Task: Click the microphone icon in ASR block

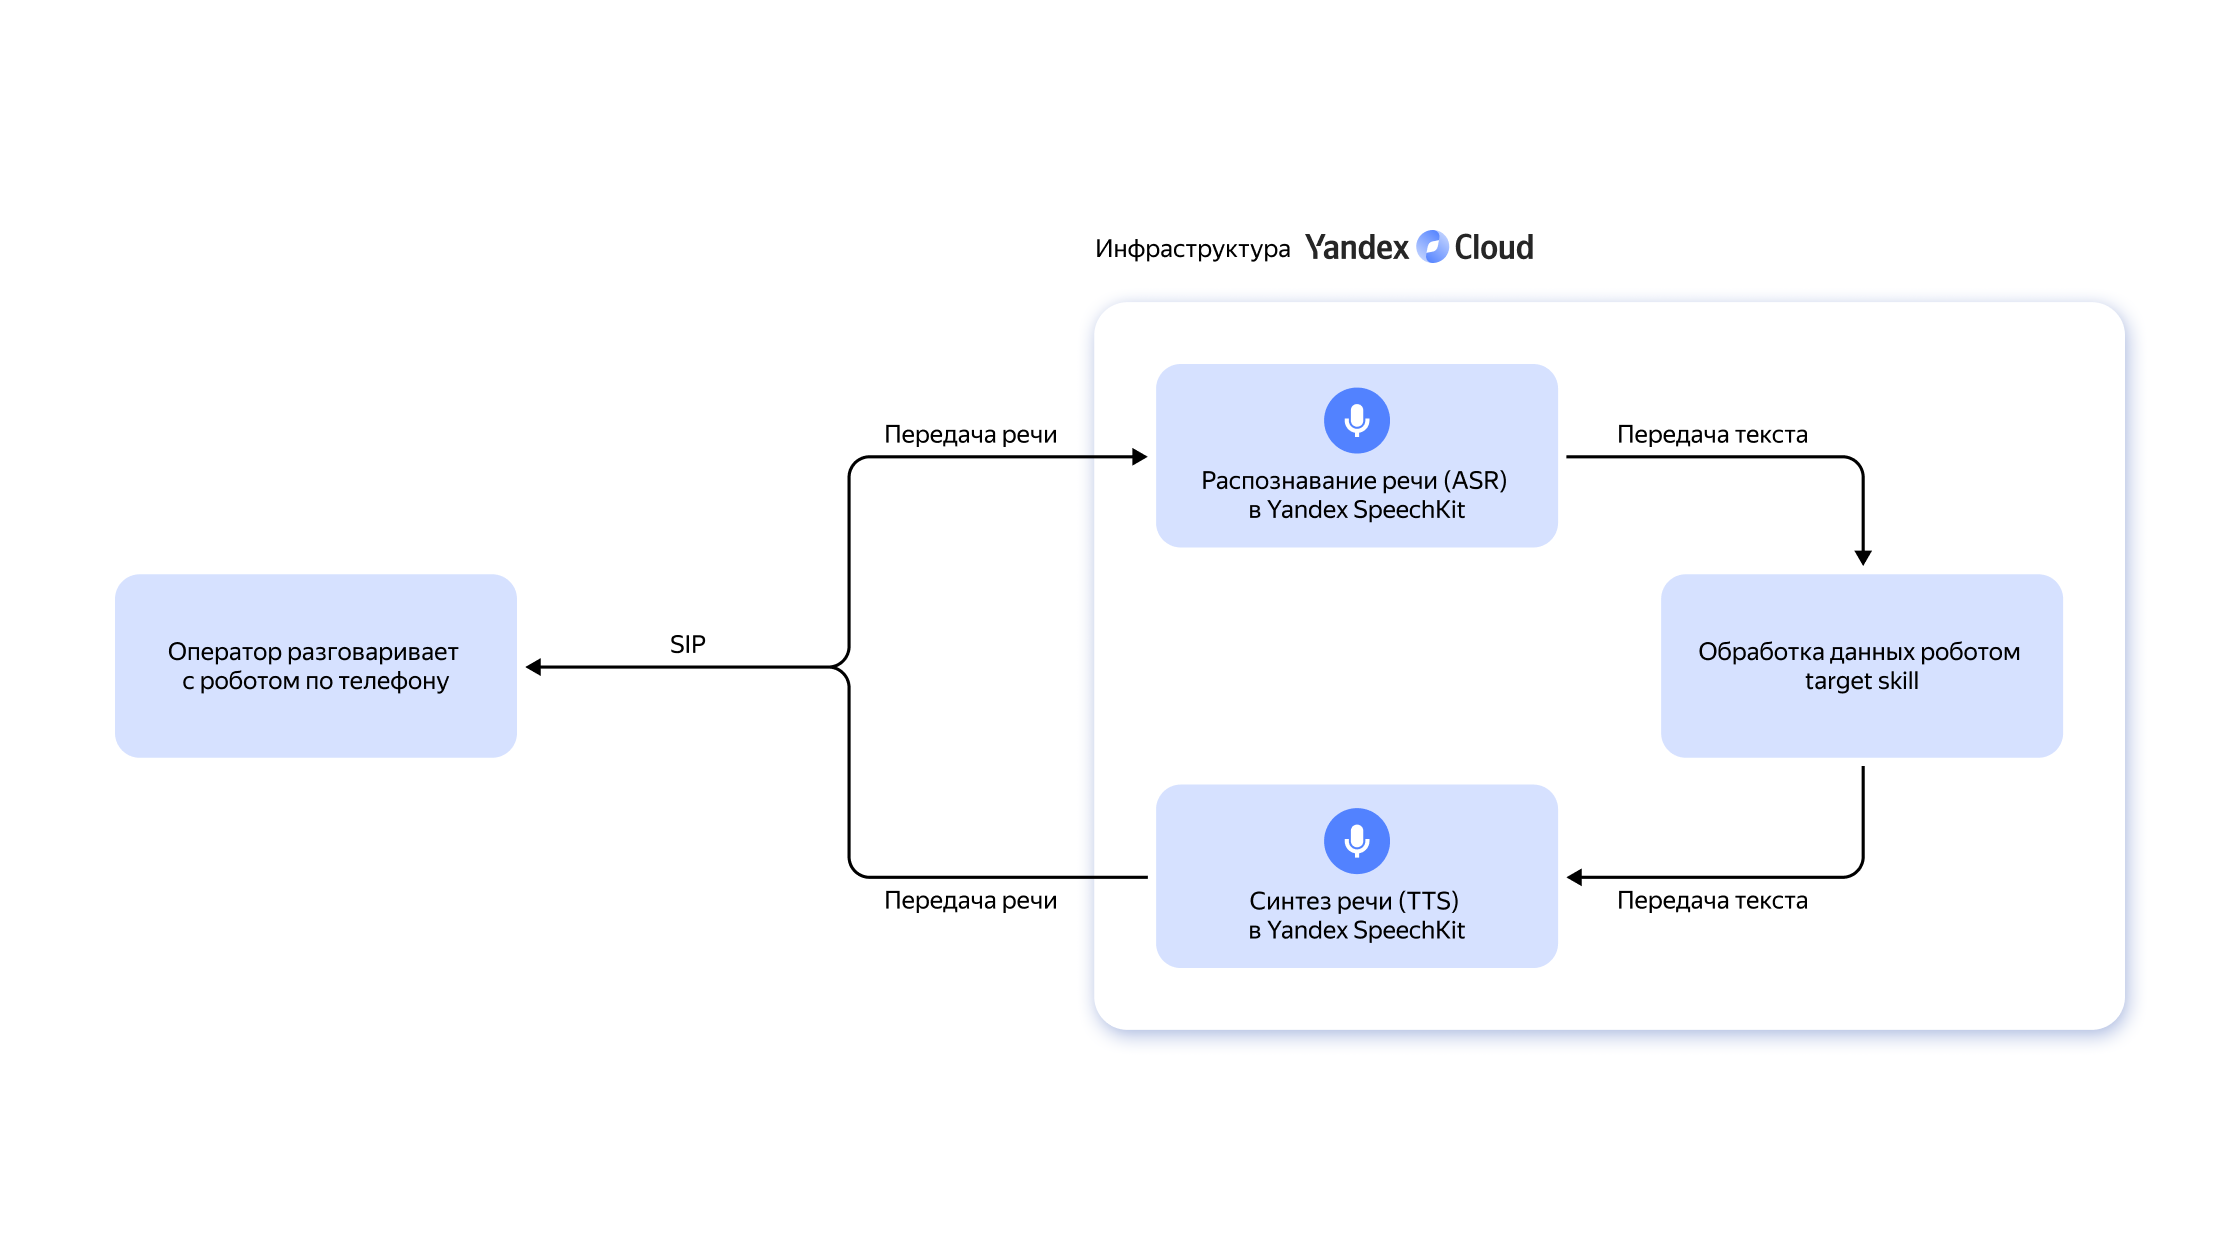Action: coord(1356,420)
